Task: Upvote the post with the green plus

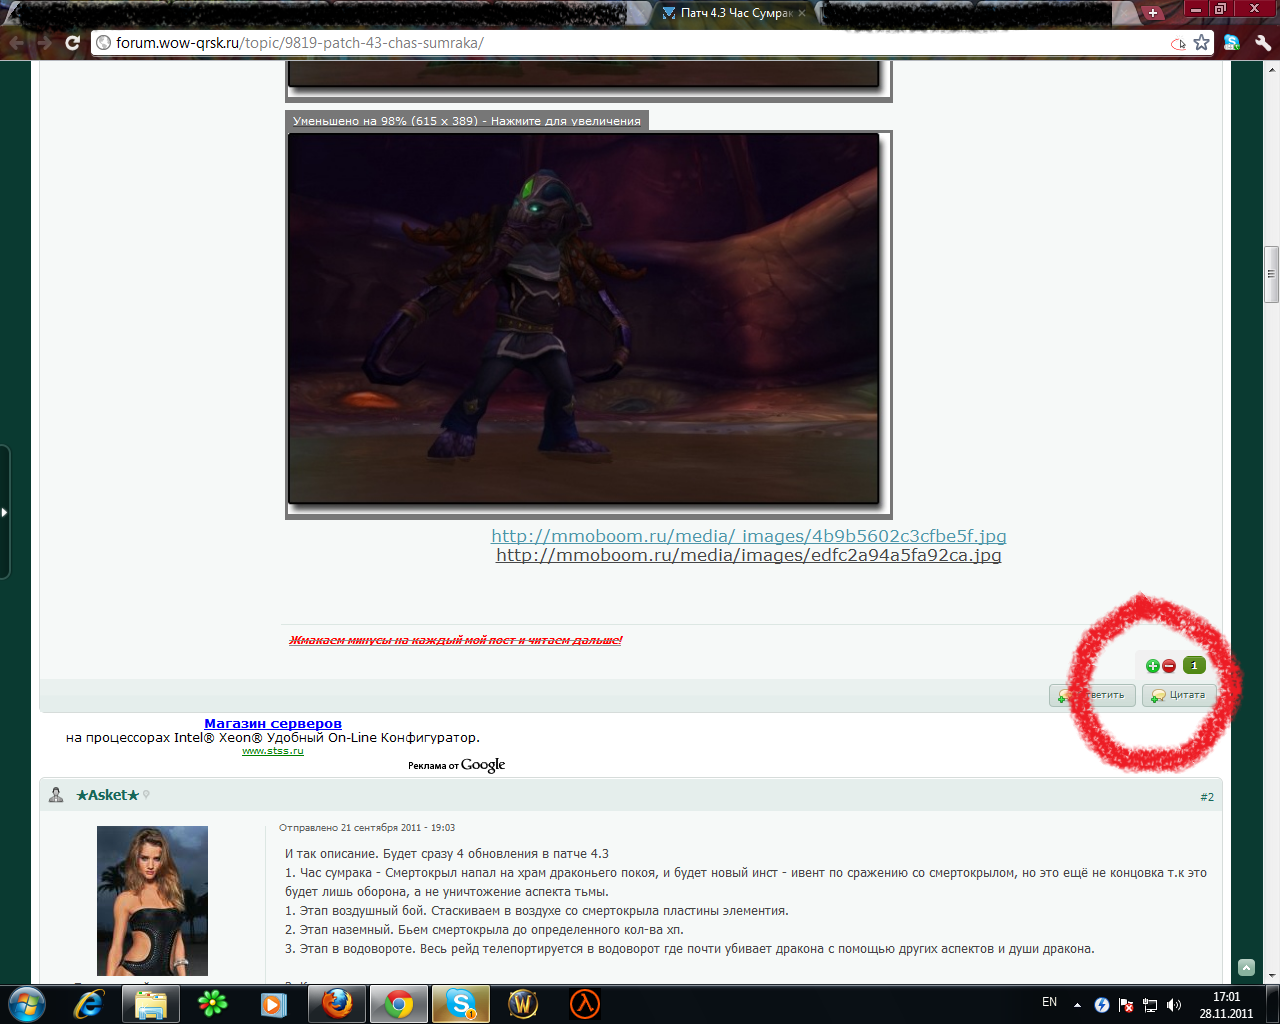Action: tap(1152, 666)
